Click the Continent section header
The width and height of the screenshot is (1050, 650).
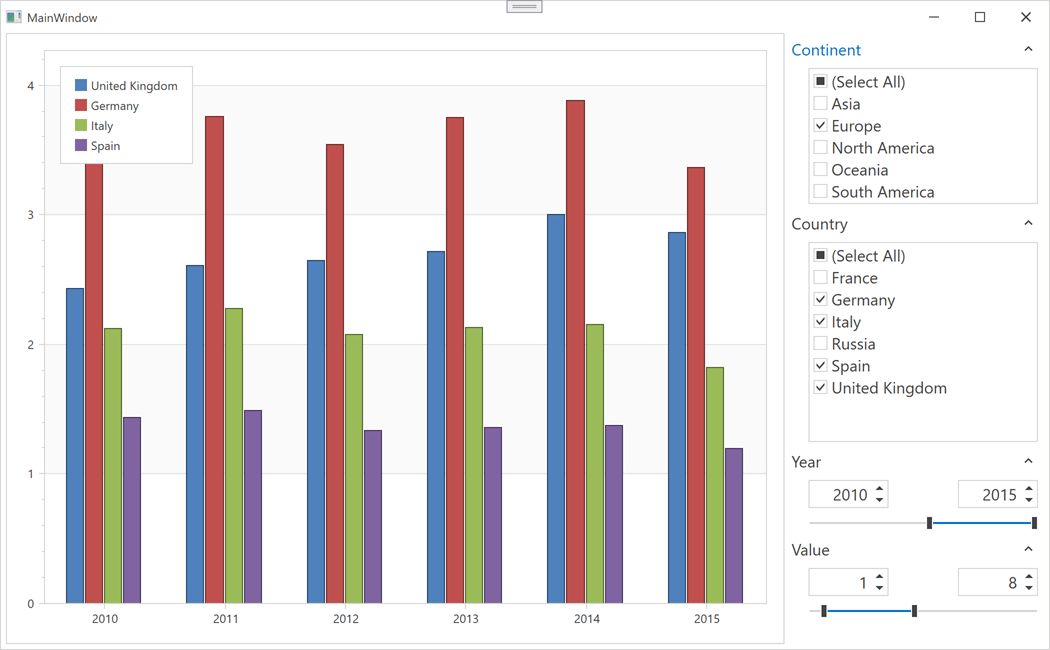[826, 50]
